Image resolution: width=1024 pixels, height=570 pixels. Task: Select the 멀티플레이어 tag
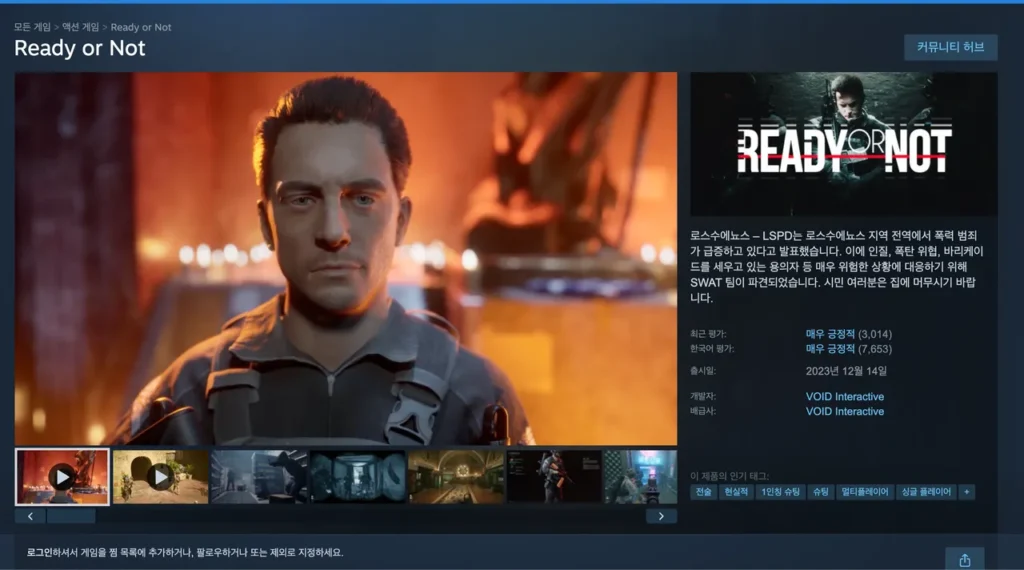(x=865, y=492)
